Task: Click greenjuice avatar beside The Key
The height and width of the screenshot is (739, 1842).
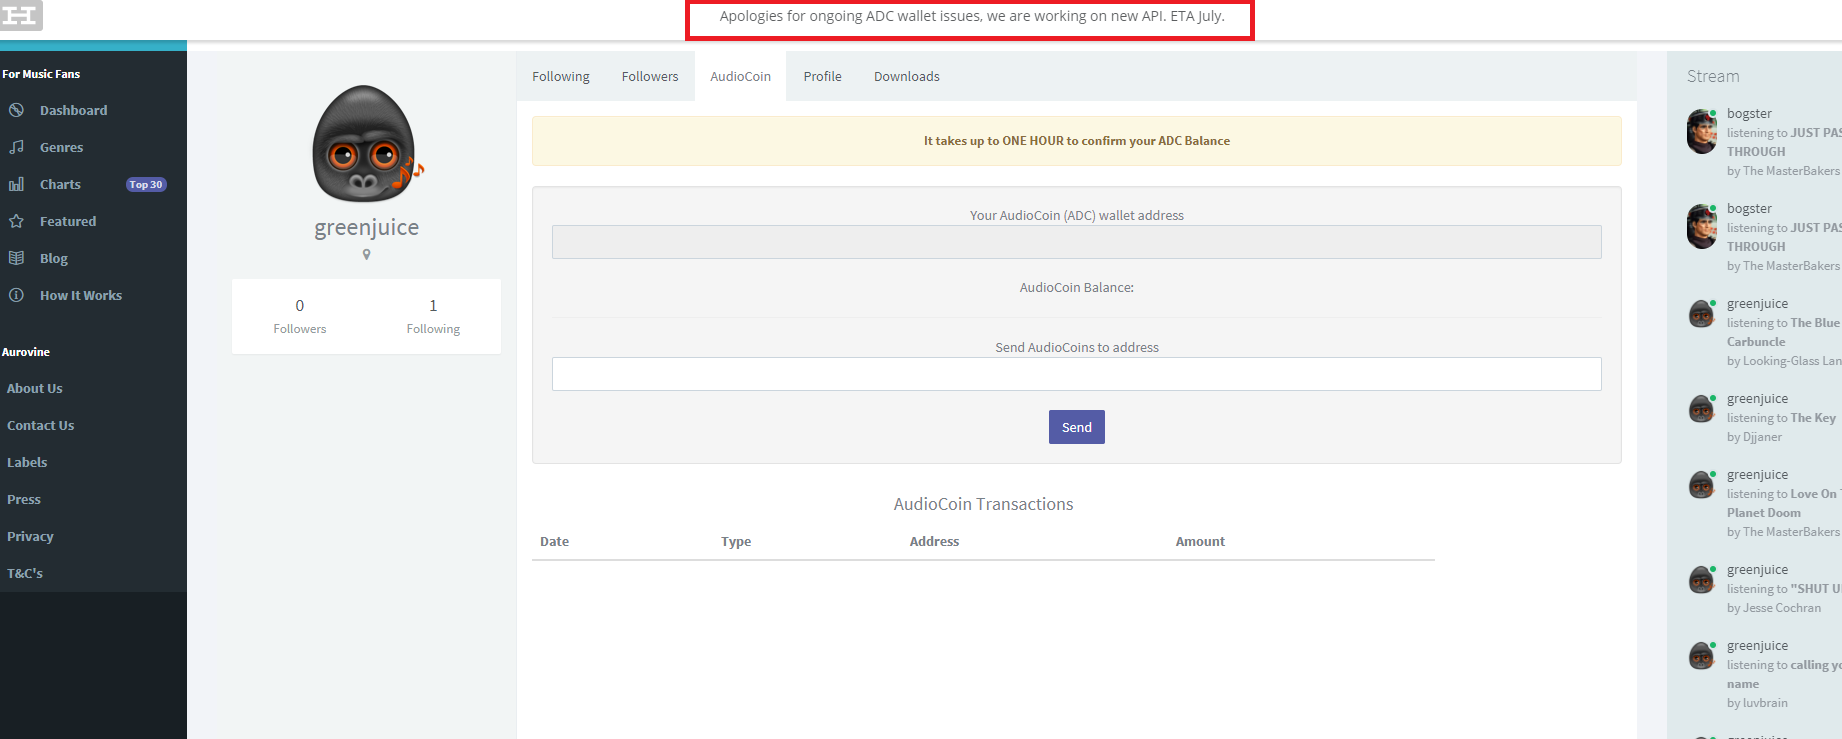Action: click(x=1702, y=408)
